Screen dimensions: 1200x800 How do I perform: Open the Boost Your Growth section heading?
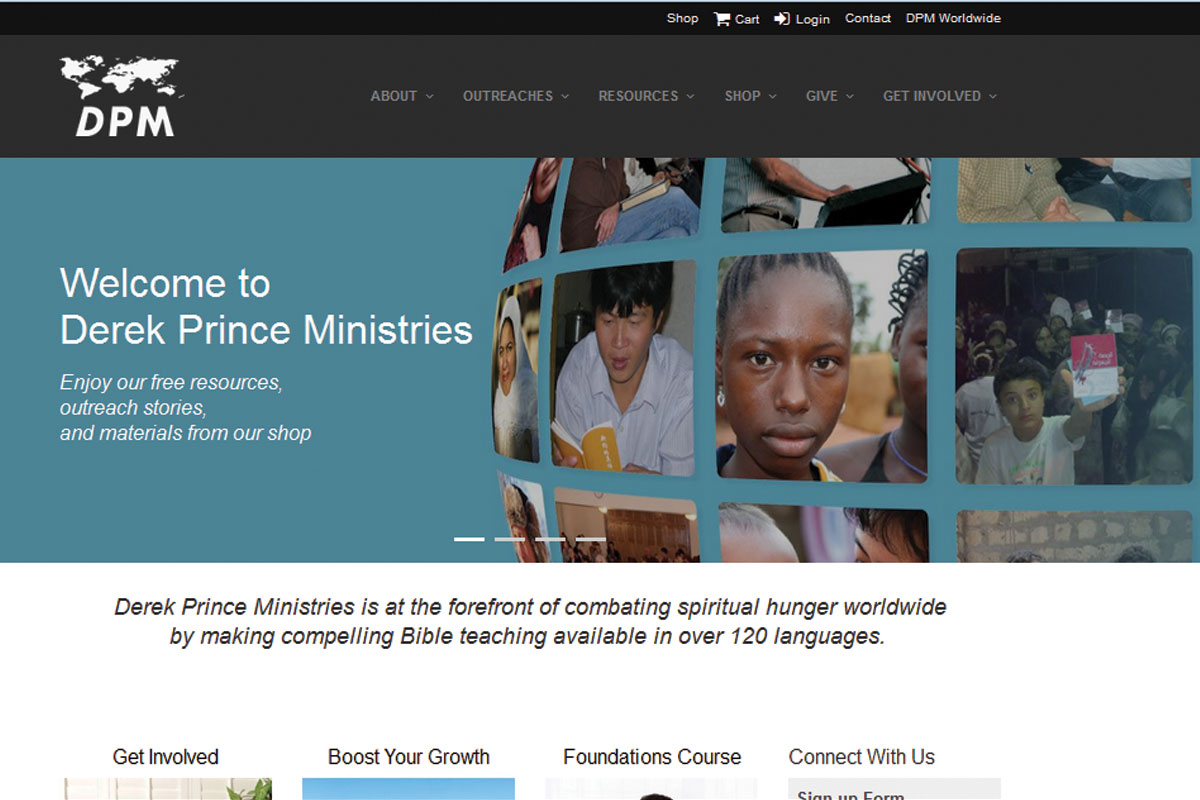pyautogui.click(x=409, y=757)
